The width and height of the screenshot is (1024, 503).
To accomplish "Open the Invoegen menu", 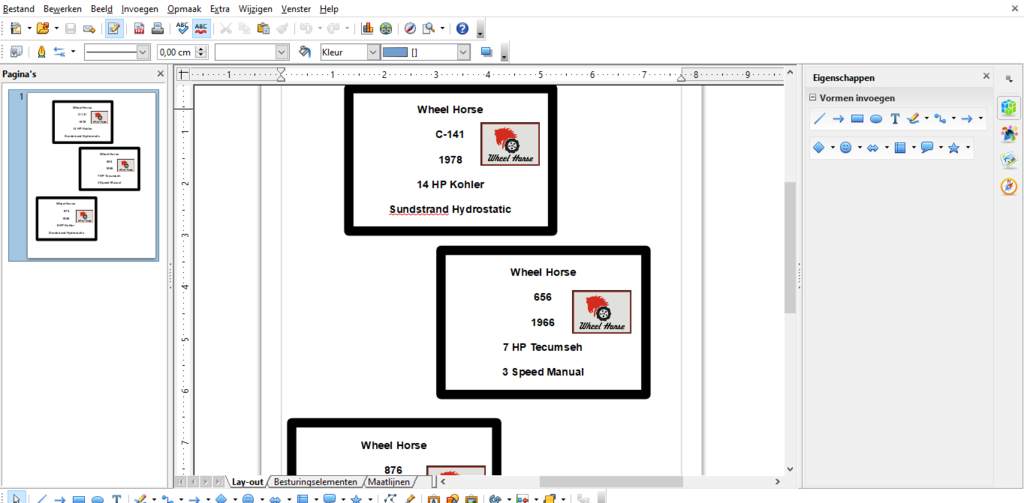I will point(140,8).
